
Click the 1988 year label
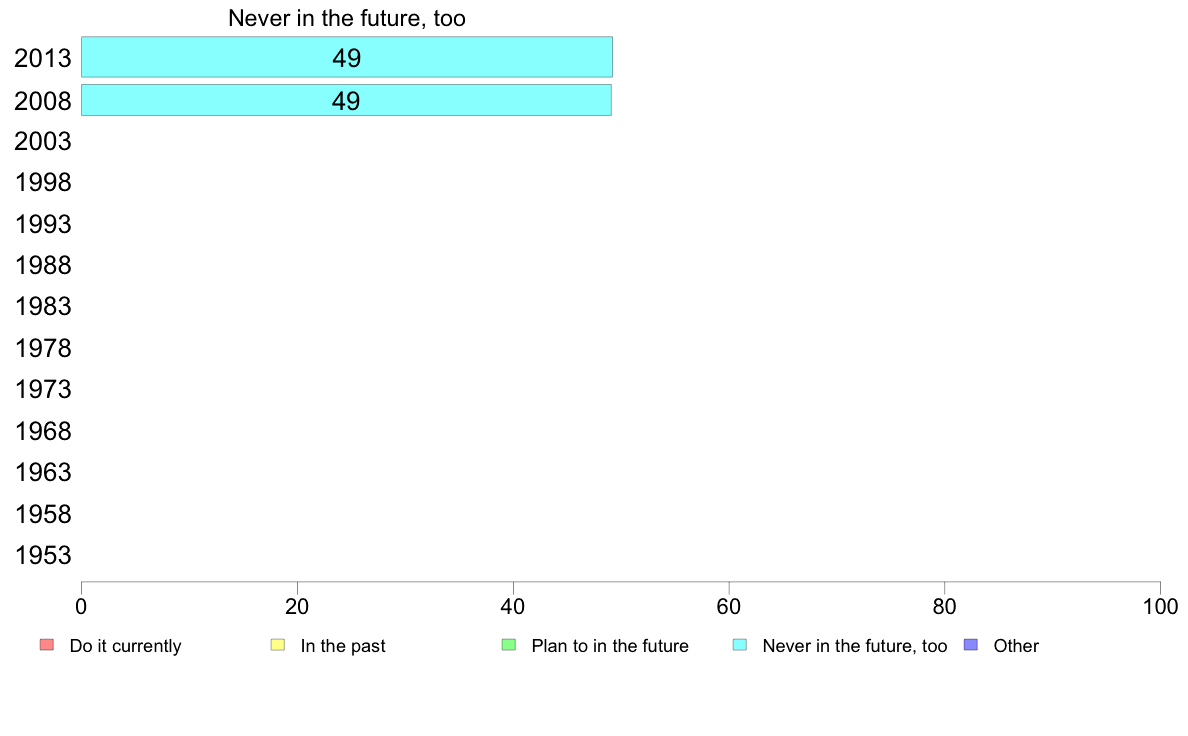tap(42, 265)
